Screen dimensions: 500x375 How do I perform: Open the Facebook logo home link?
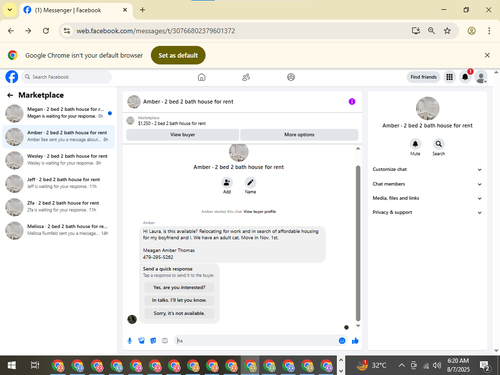12,77
